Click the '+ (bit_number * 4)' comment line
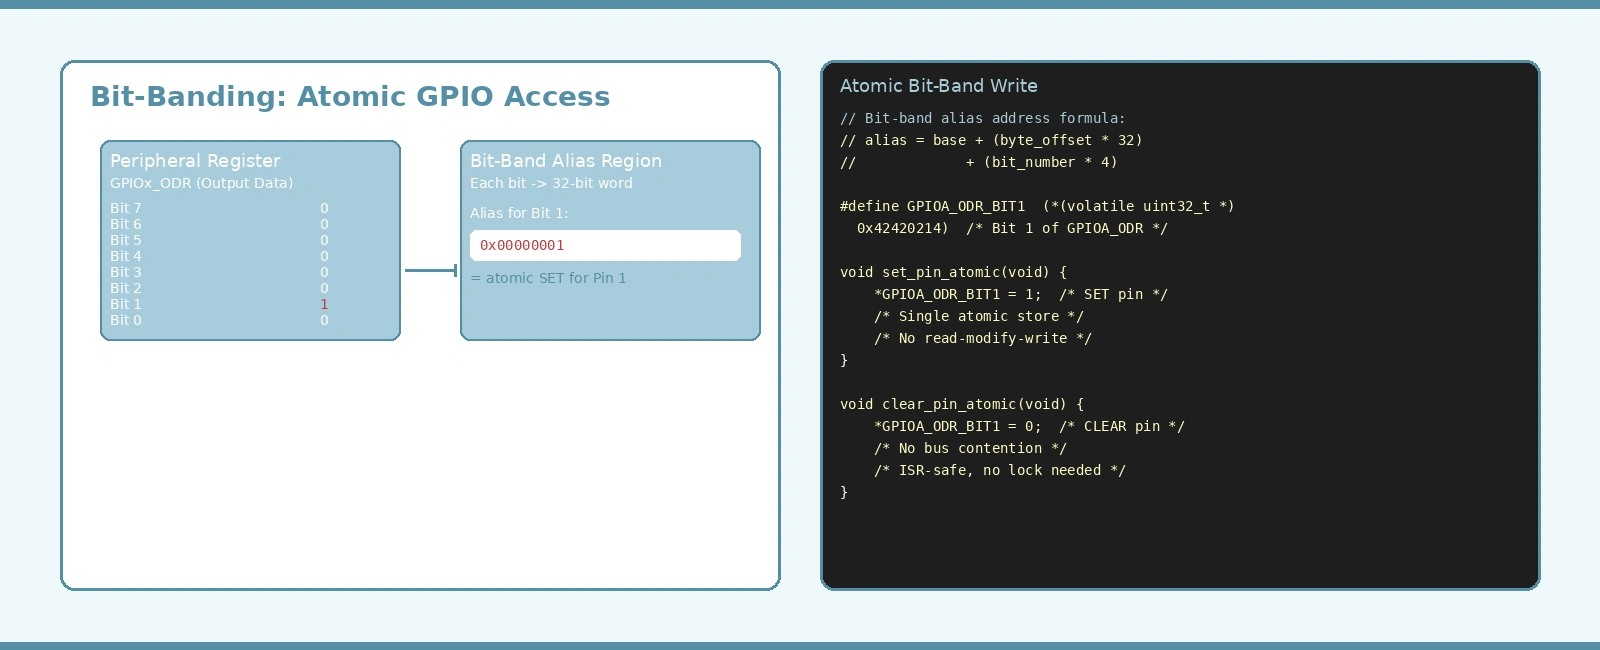The image size is (1600, 650). coord(979,162)
